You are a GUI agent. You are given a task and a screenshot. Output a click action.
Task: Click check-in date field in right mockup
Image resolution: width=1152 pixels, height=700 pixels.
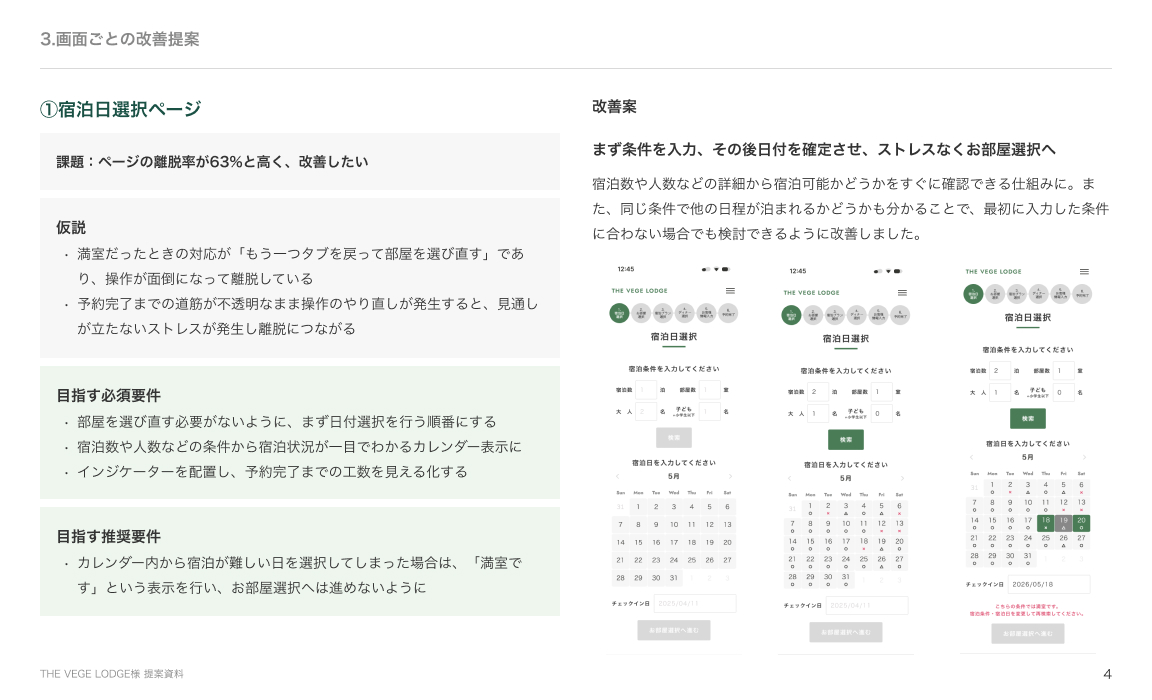pyautogui.click(x=1049, y=584)
